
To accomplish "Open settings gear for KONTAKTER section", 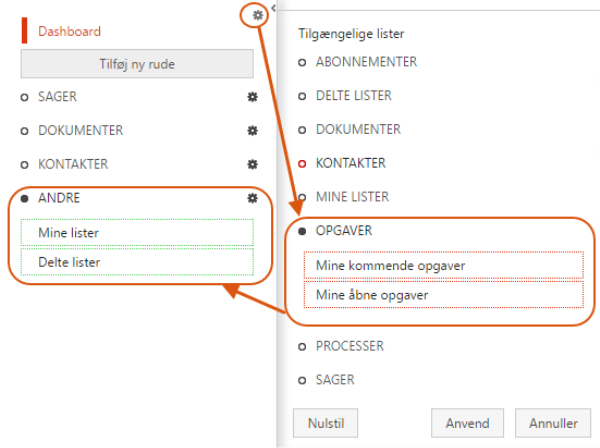I will [x=253, y=164].
